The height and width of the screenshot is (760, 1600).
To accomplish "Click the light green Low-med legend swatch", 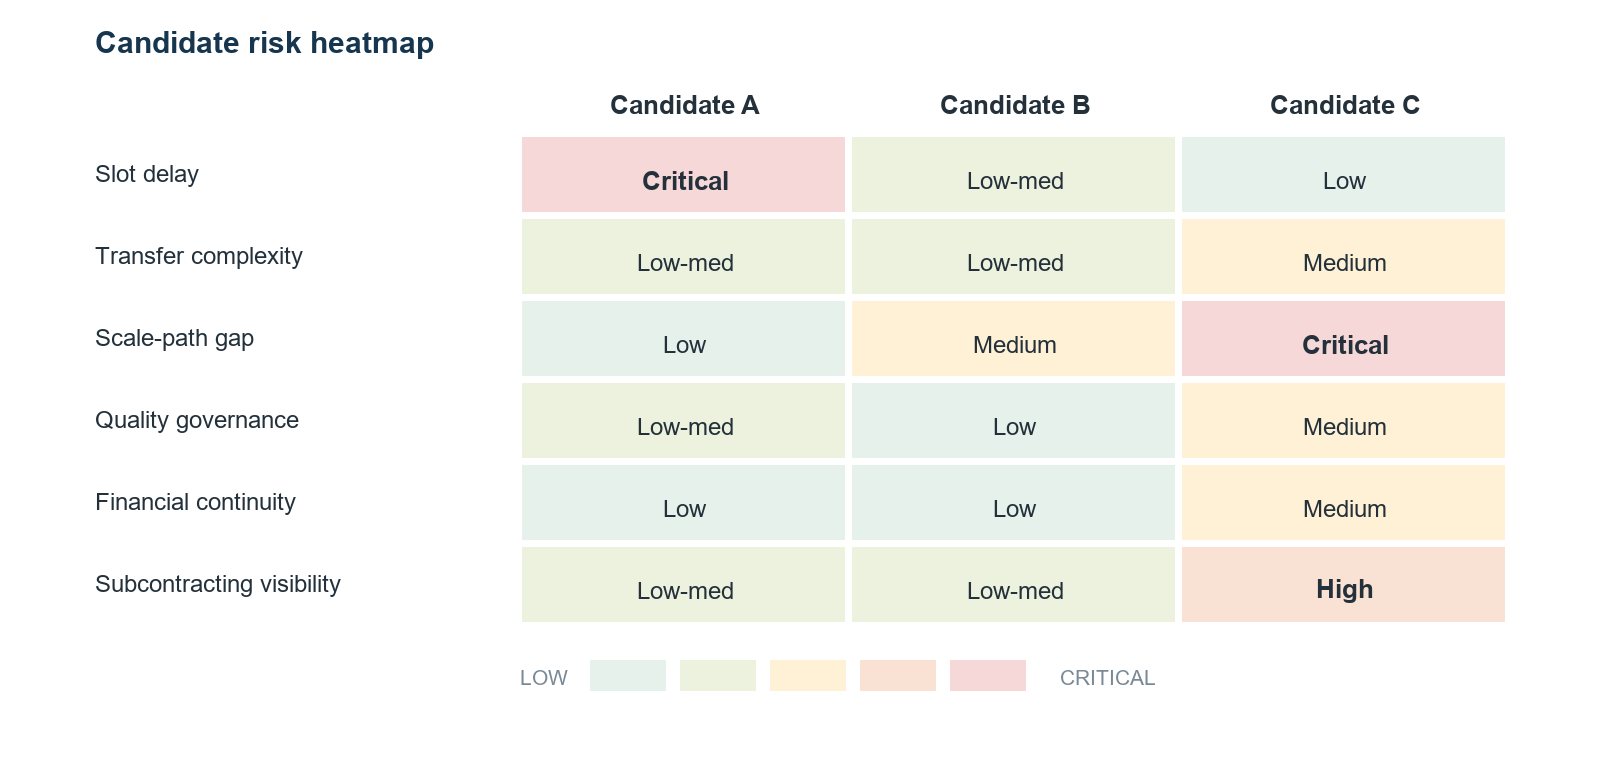I will coord(718,675).
